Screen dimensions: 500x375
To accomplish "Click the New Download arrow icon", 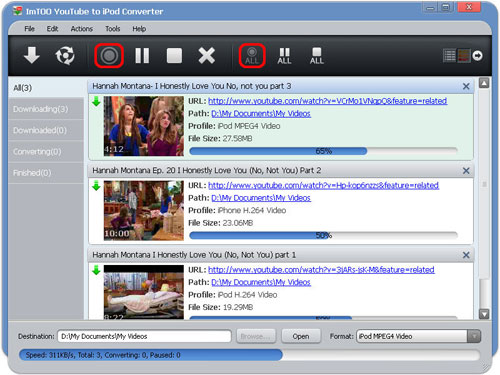I will click(x=32, y=55).
